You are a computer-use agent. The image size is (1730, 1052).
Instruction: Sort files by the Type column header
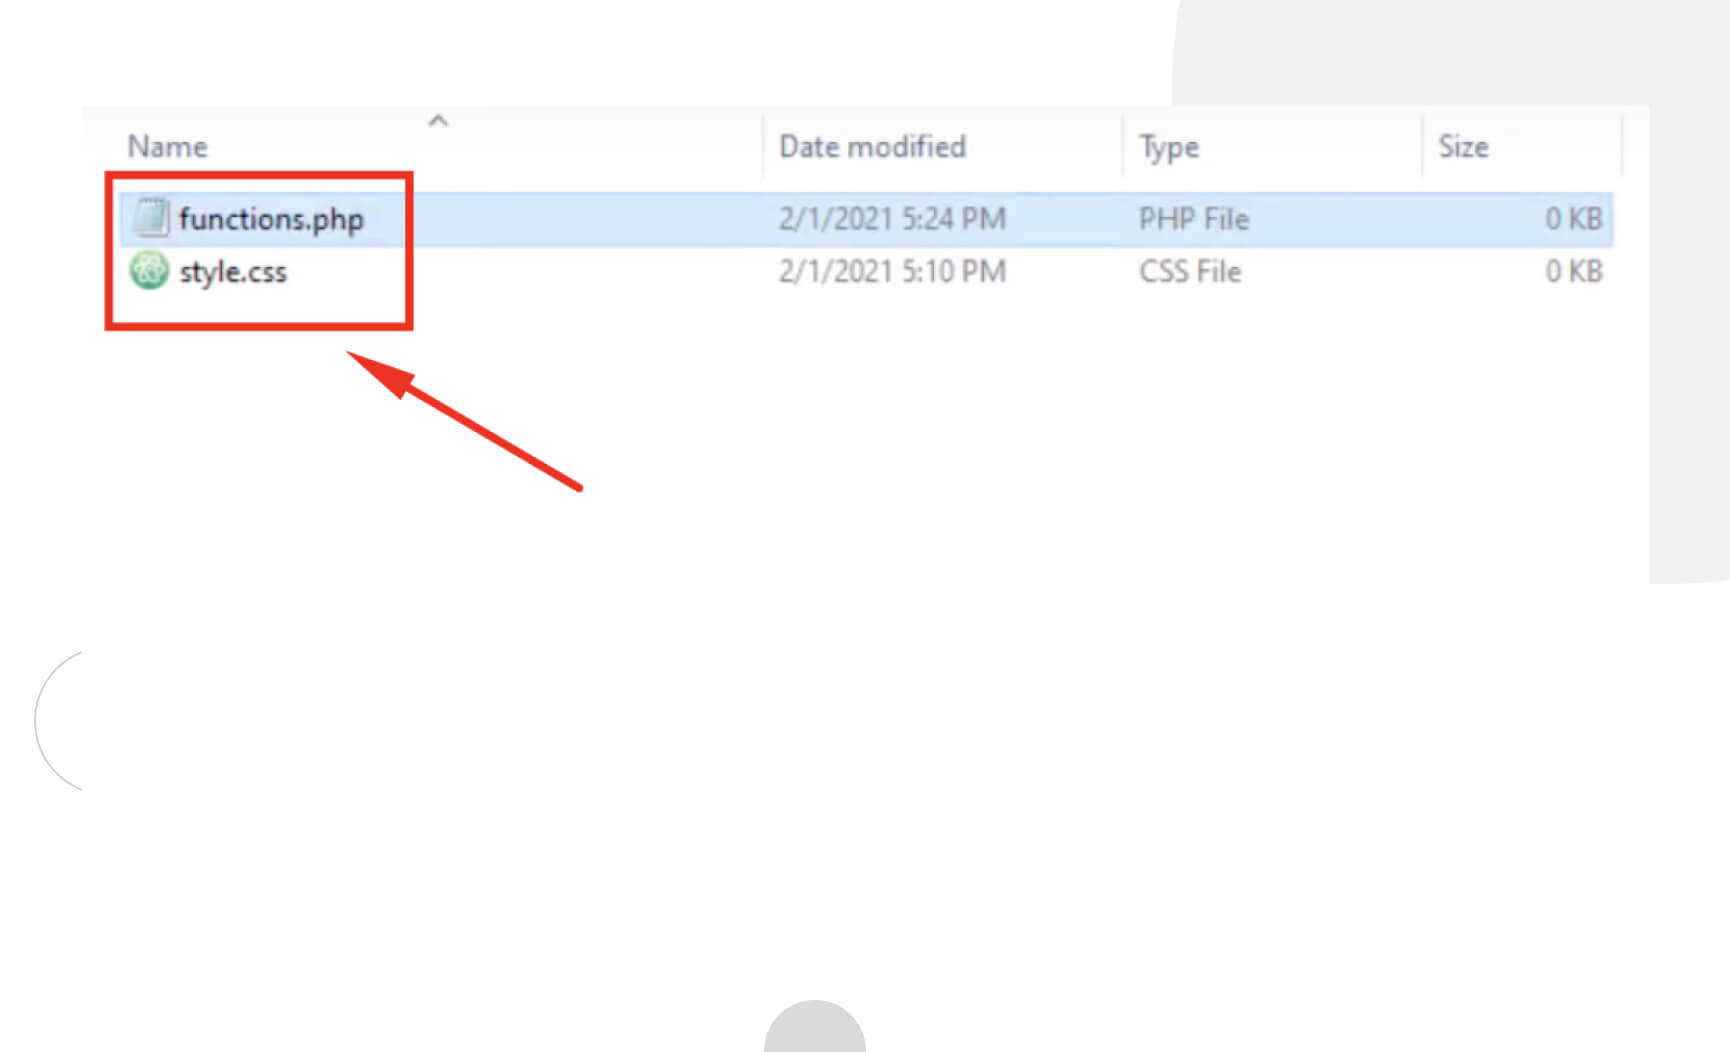click(x=1169, y=147)
